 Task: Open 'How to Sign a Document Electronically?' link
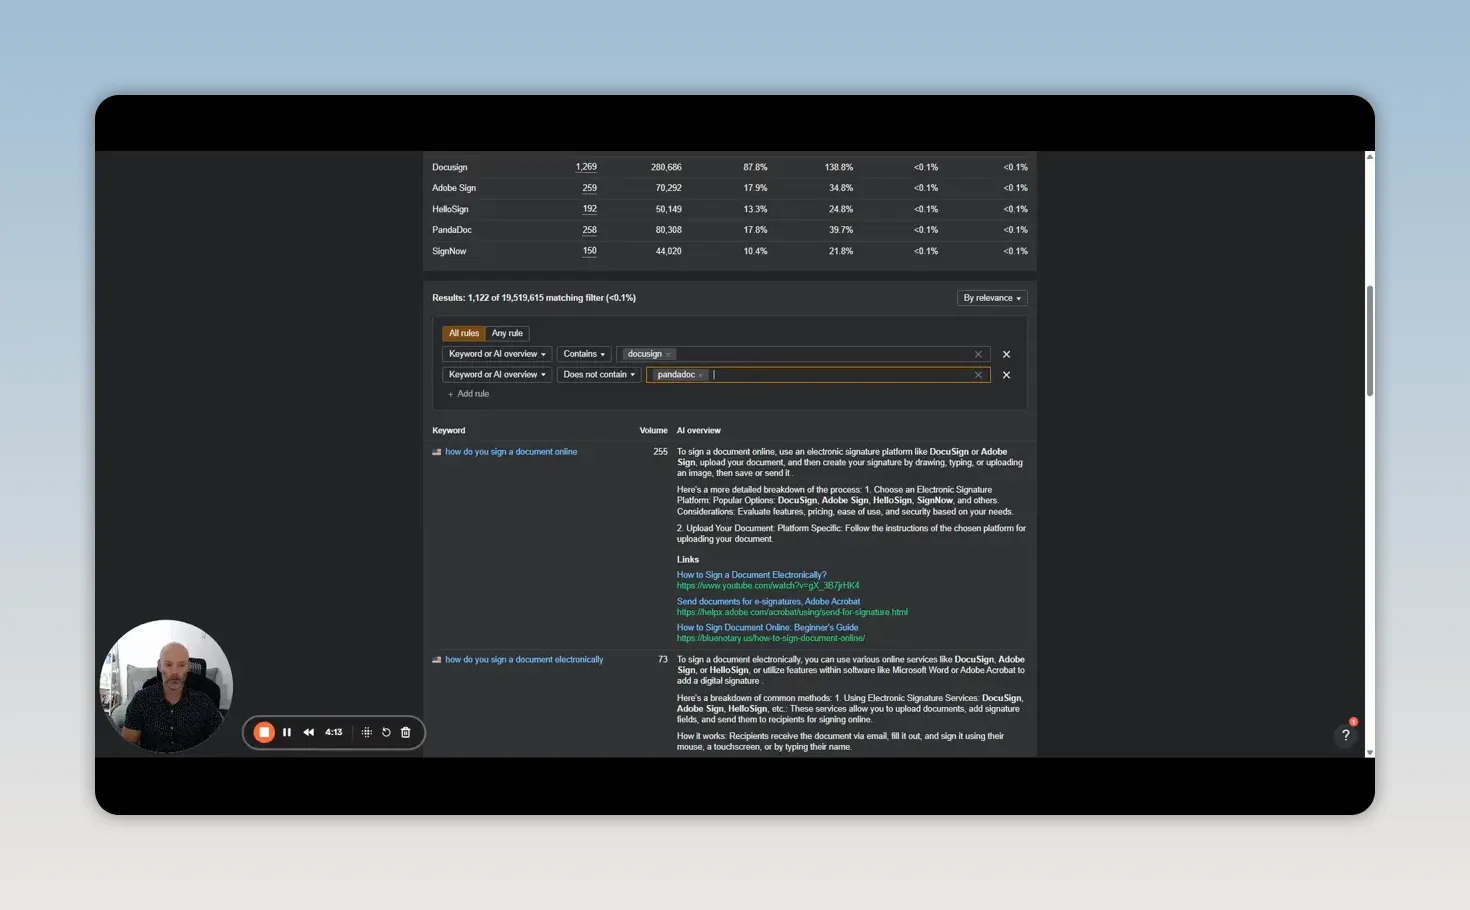click(x=752, y=575)
